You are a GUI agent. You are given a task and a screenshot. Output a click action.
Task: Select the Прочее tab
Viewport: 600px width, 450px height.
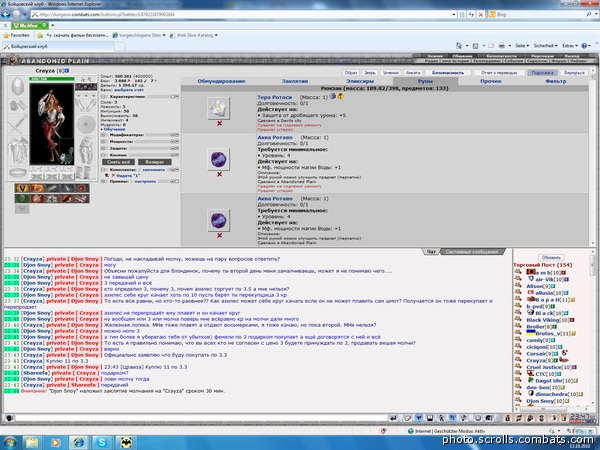[491, 81]
